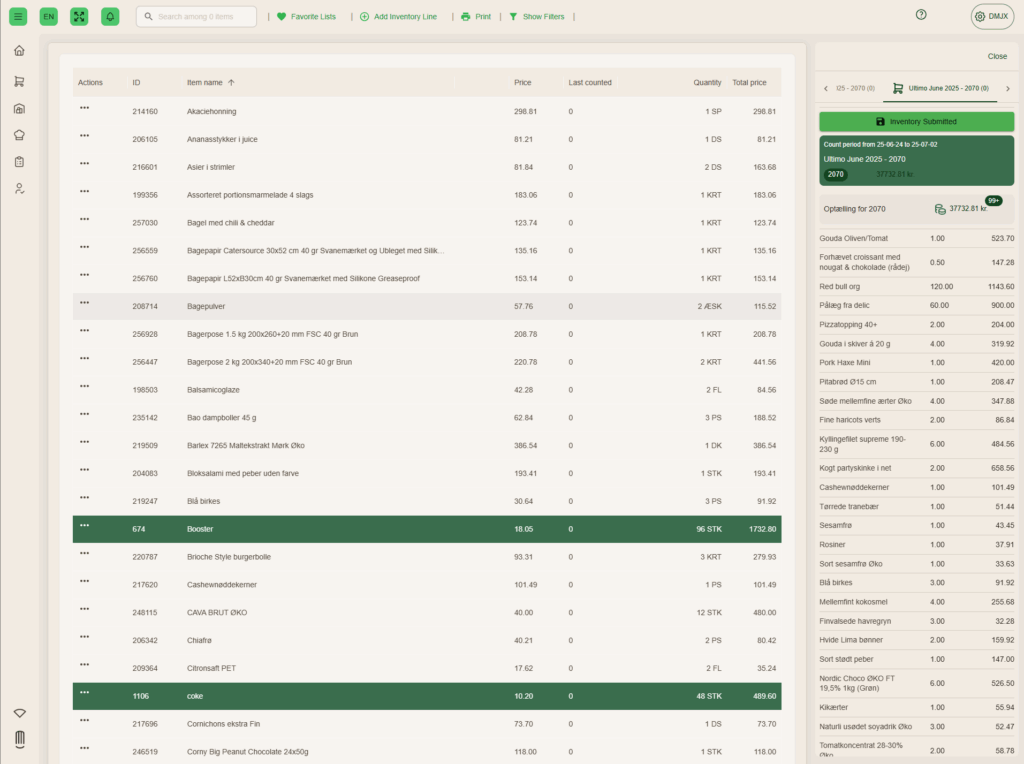Viewport: 1024px width, 764px height.
Task: Open the hamburger menu button
Action: [x=18, y=16]
